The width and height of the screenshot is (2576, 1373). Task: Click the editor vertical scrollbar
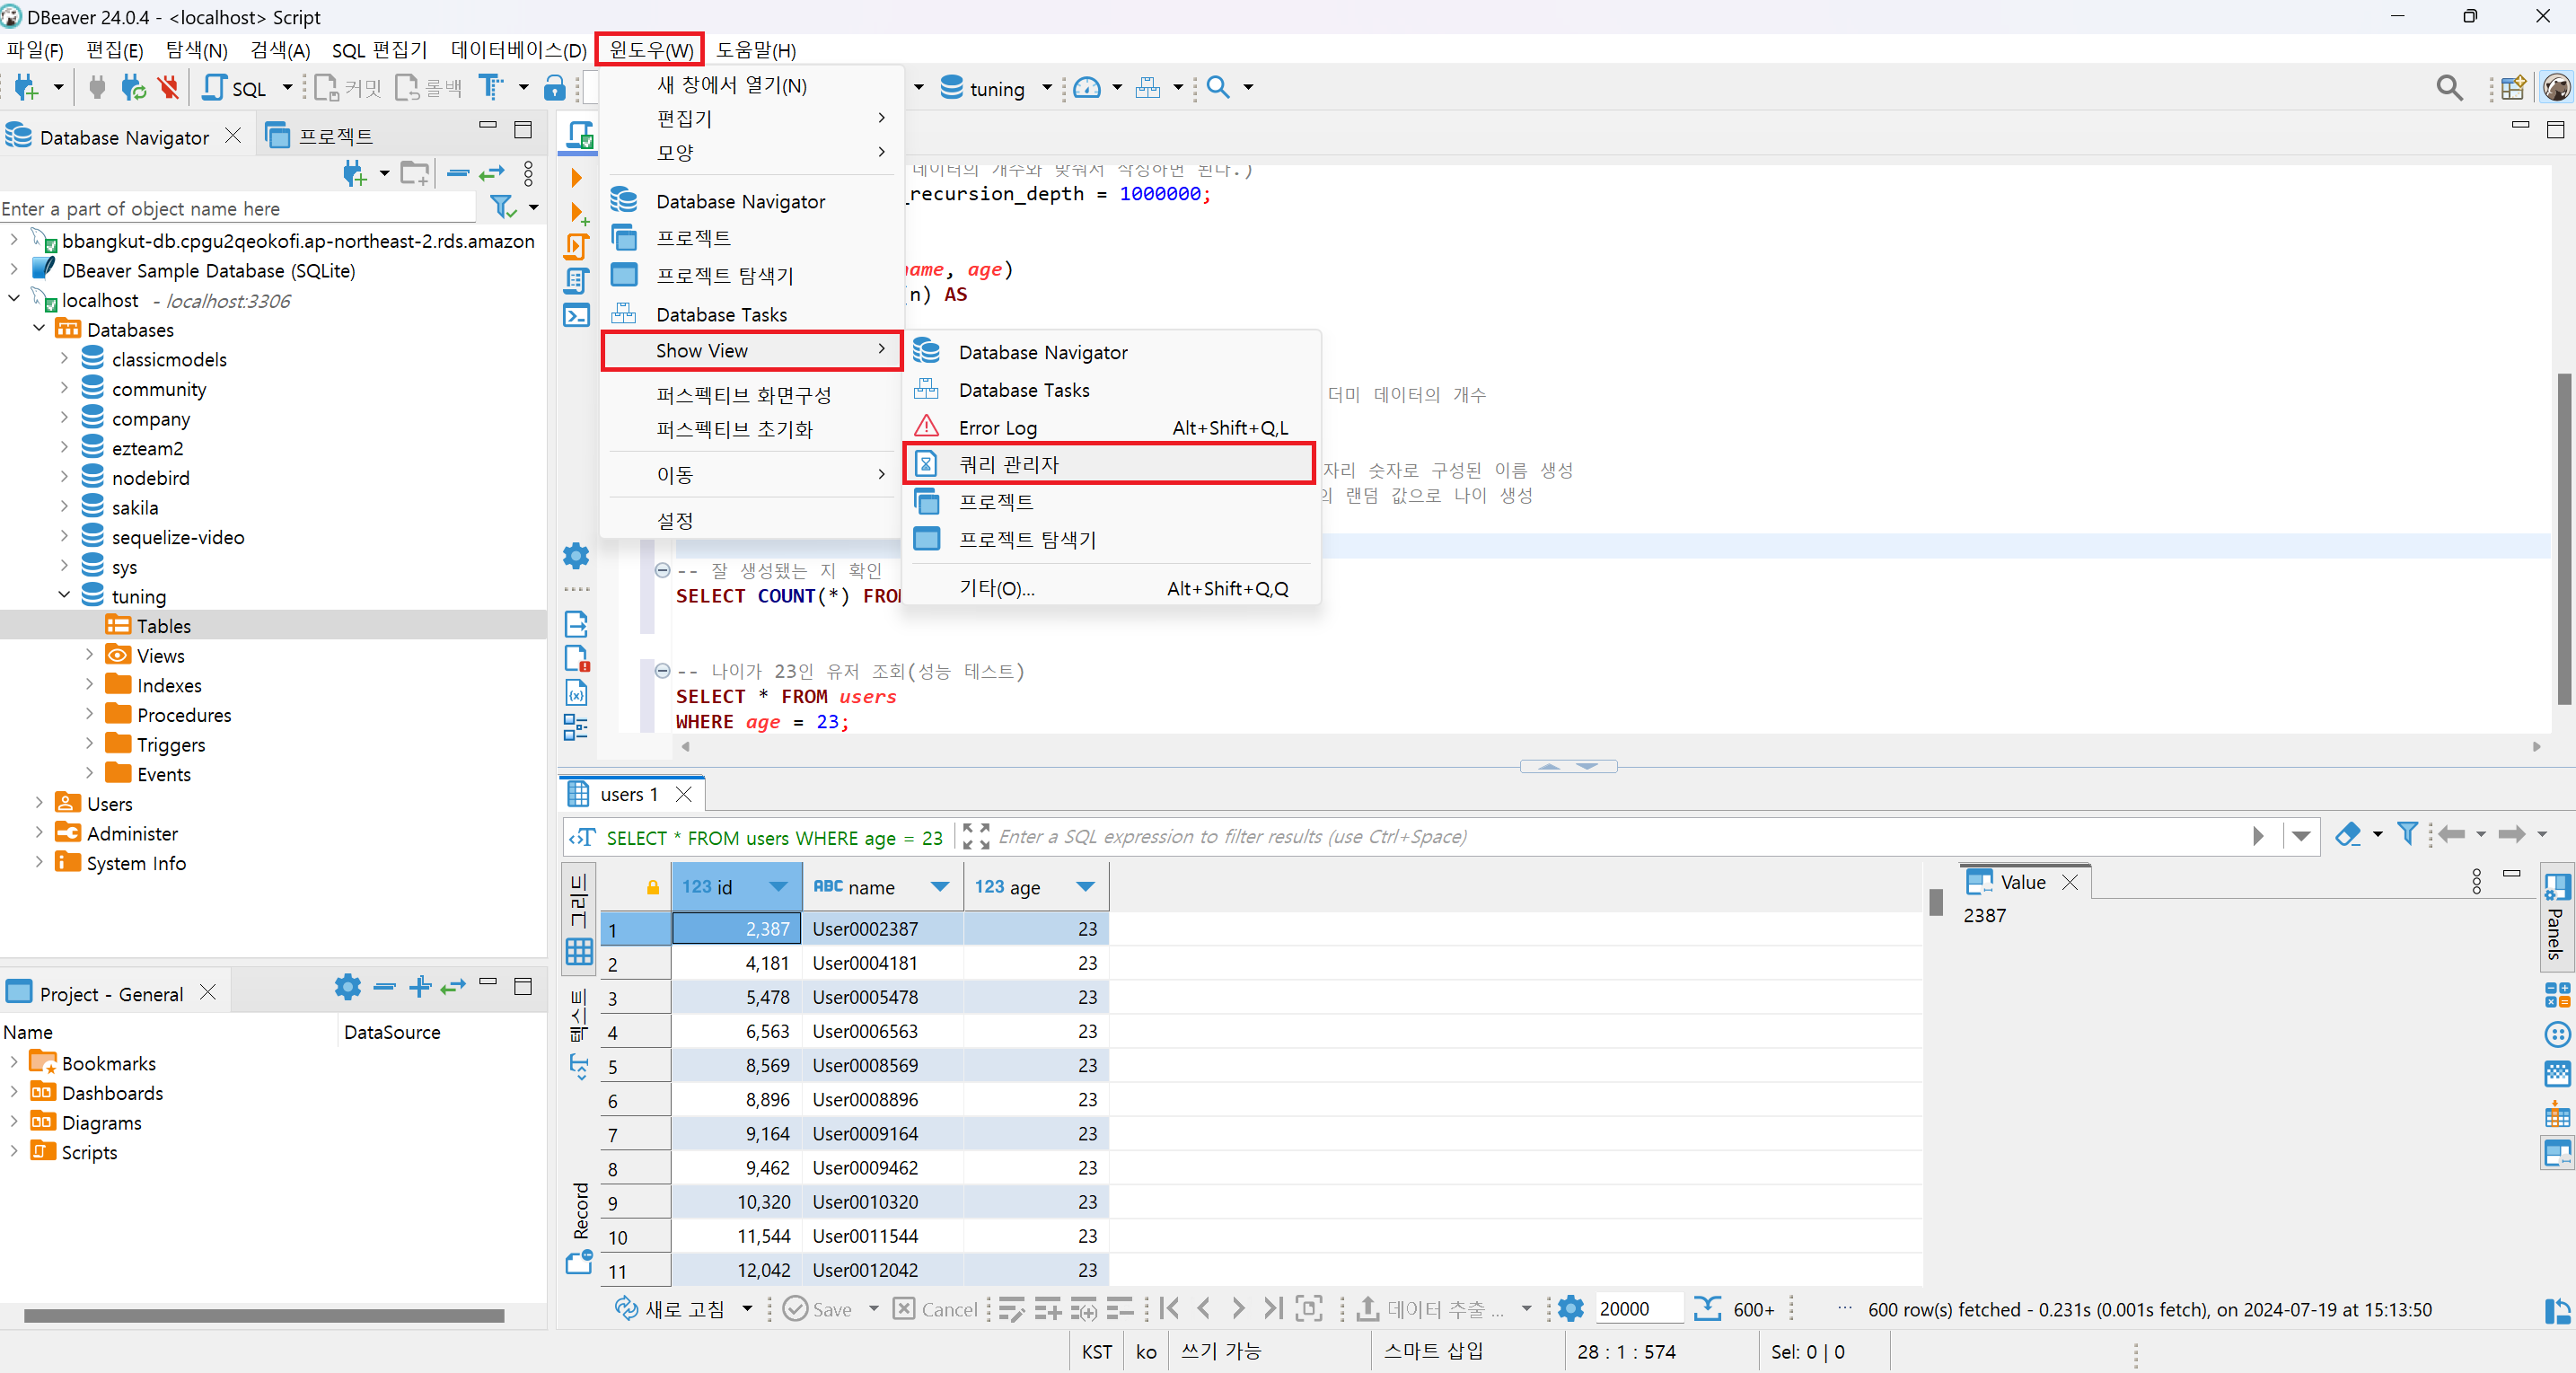pos(2564,540)
